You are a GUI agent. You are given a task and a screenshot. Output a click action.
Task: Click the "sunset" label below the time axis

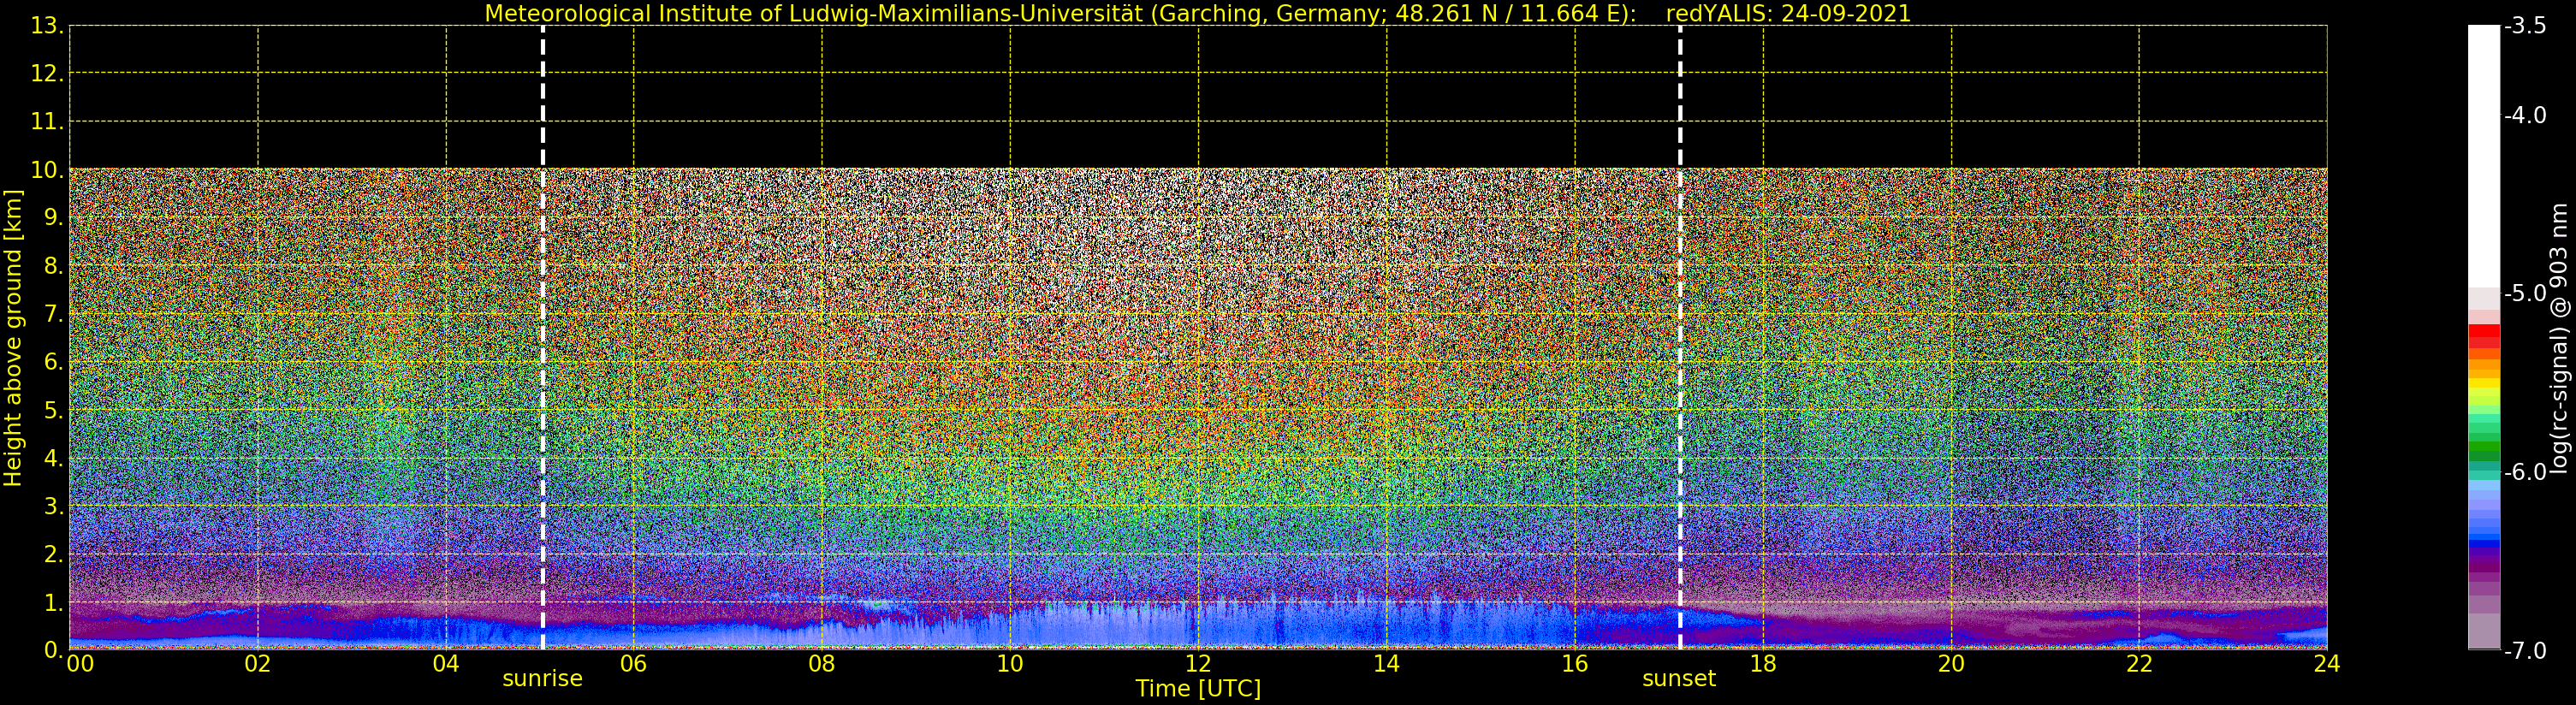point(1679,679)
